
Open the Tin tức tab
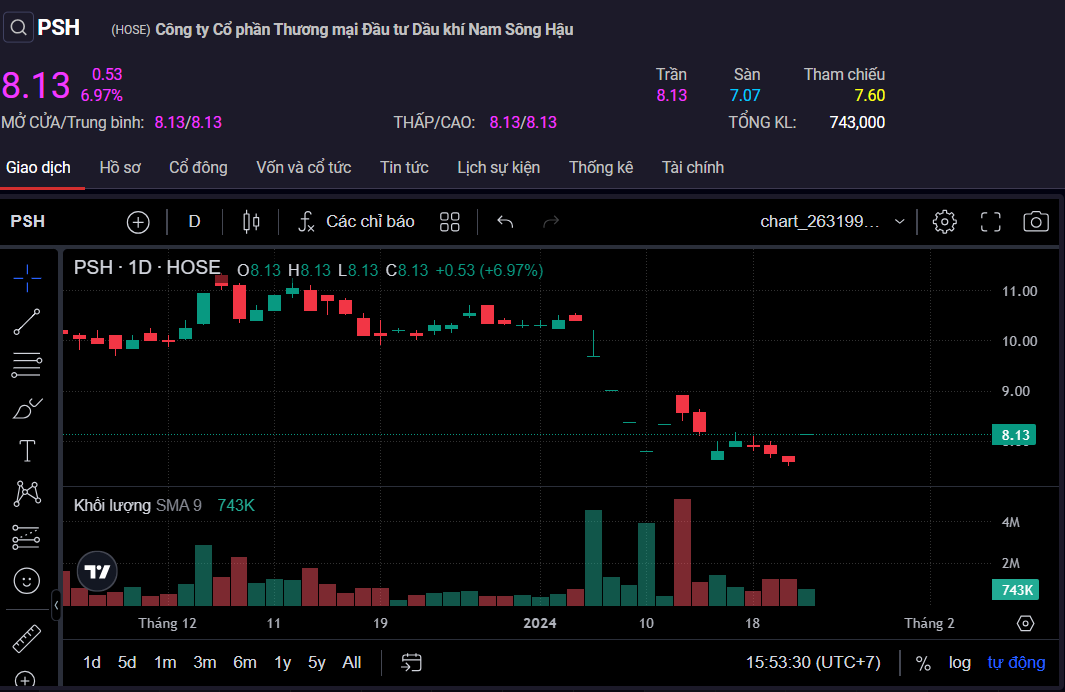click(x=404, y=168)
